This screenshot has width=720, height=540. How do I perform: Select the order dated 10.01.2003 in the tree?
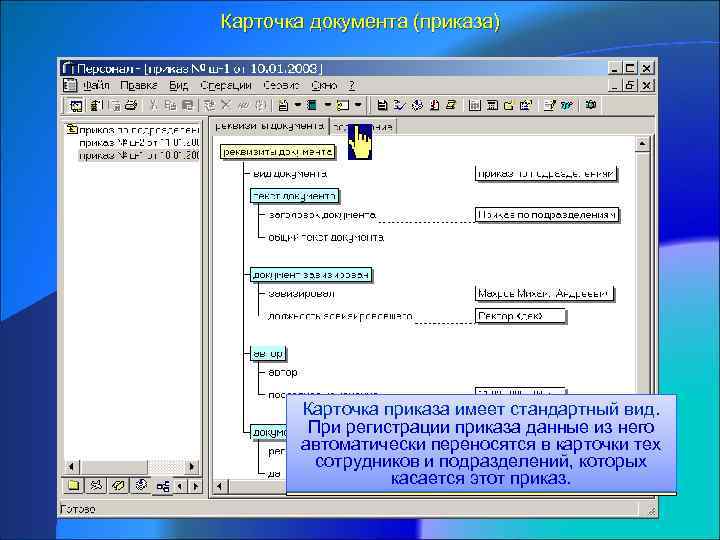coord(139,155)
